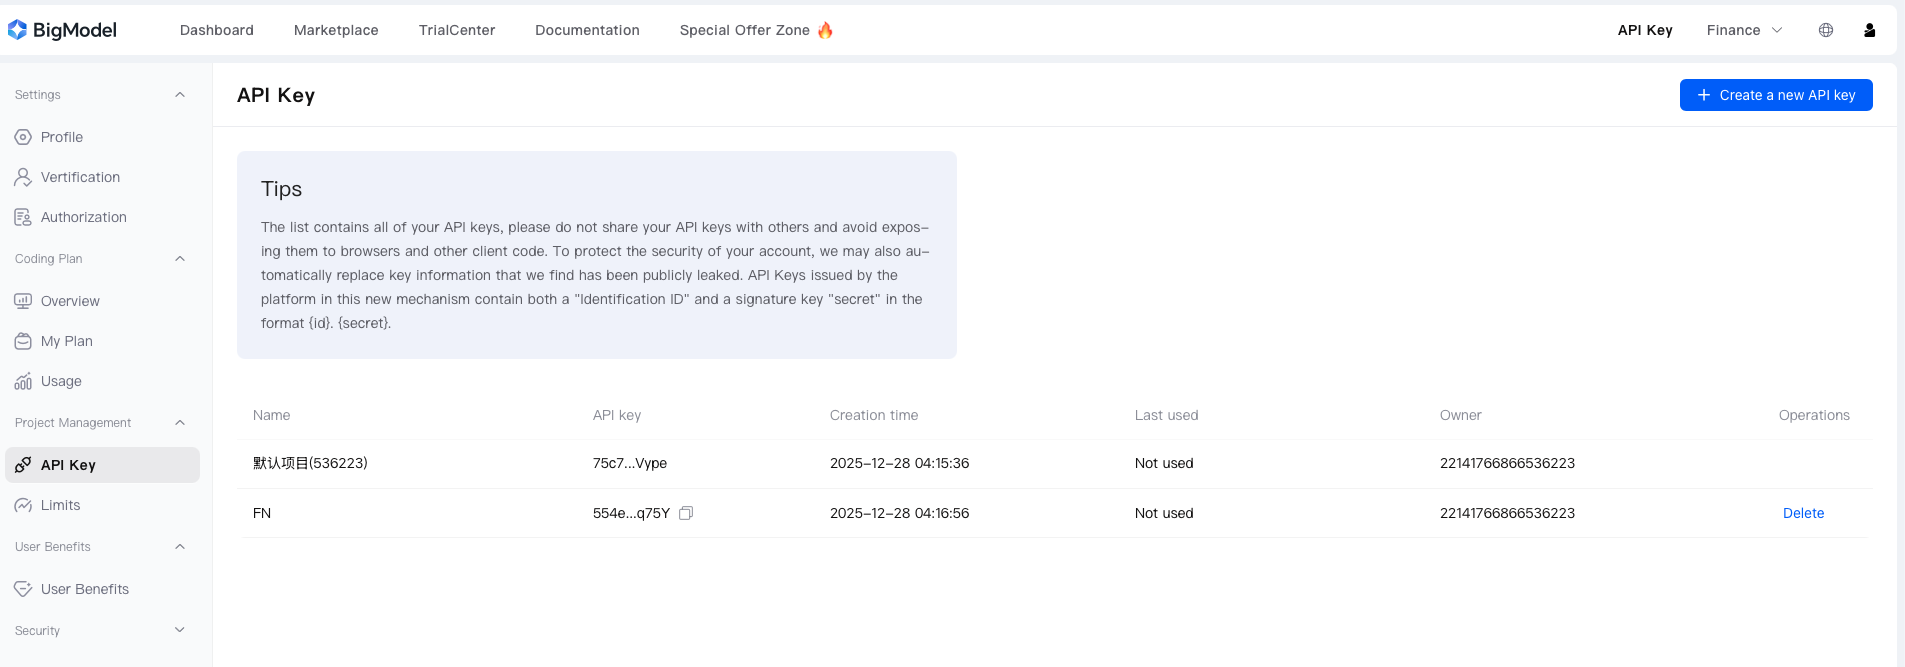The width and height of the screenshot is (1905, 667).
Task: Open the Authorization page
Action: (84, 217)
